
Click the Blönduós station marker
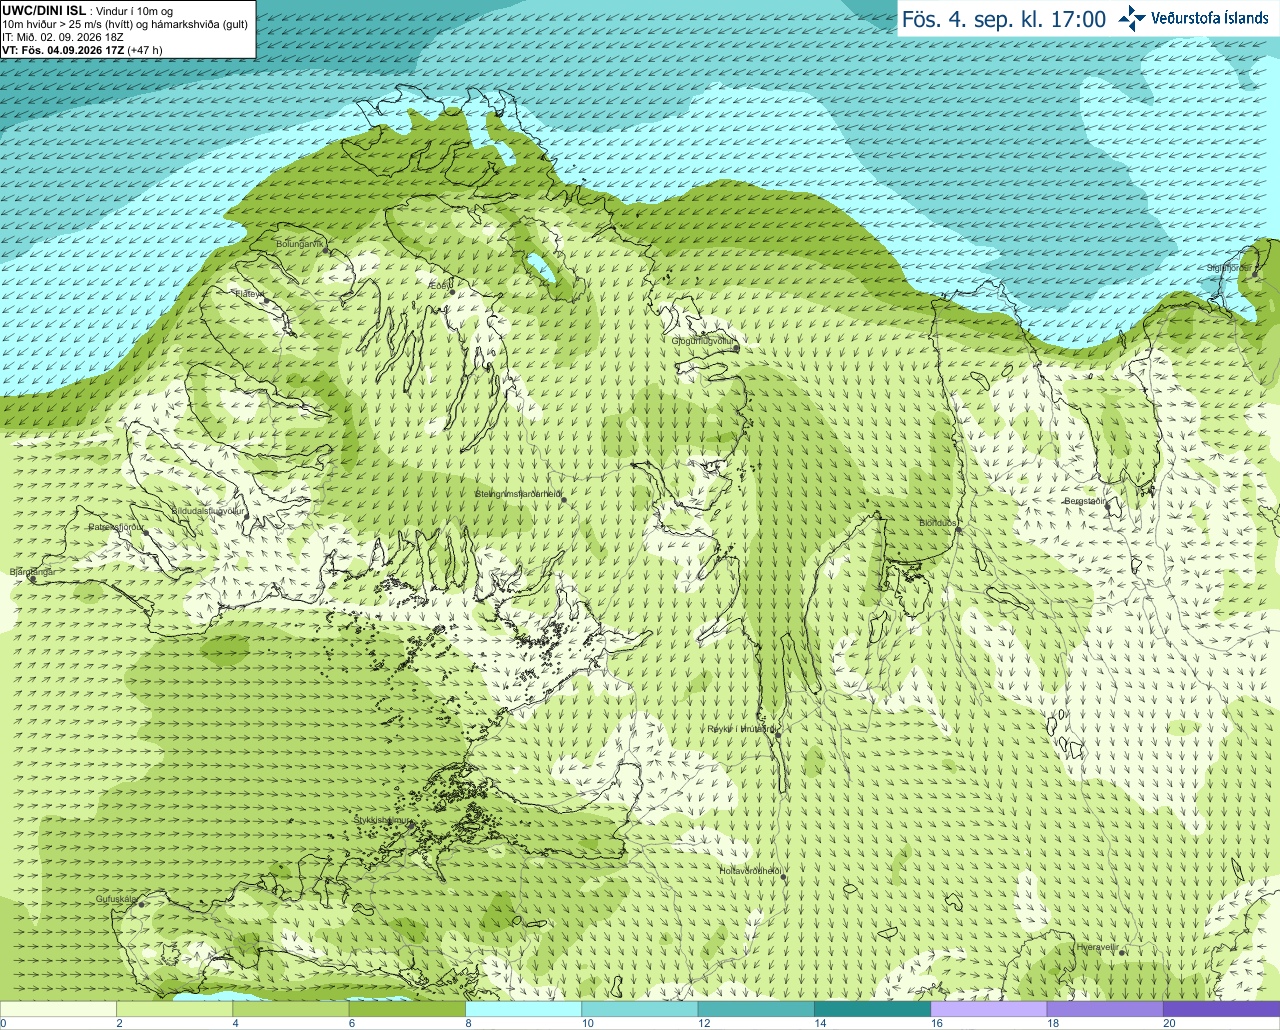coord(958,531)
